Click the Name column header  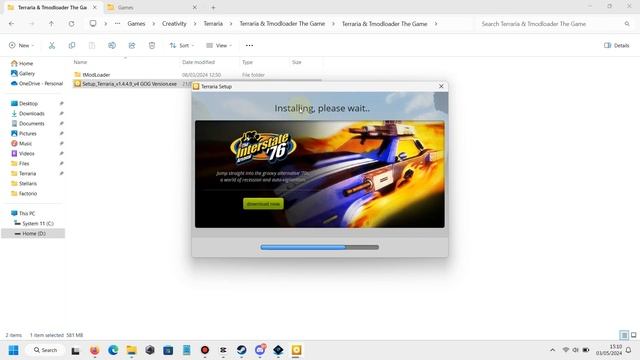click(x=80, y=62)
